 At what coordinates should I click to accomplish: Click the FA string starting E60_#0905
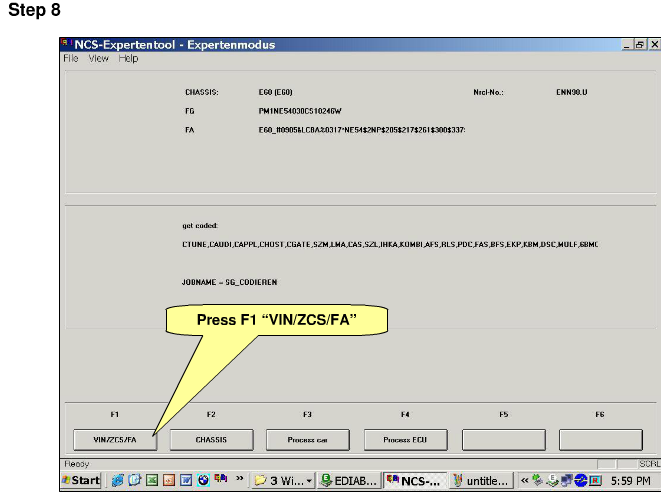(x=362, y=130)
